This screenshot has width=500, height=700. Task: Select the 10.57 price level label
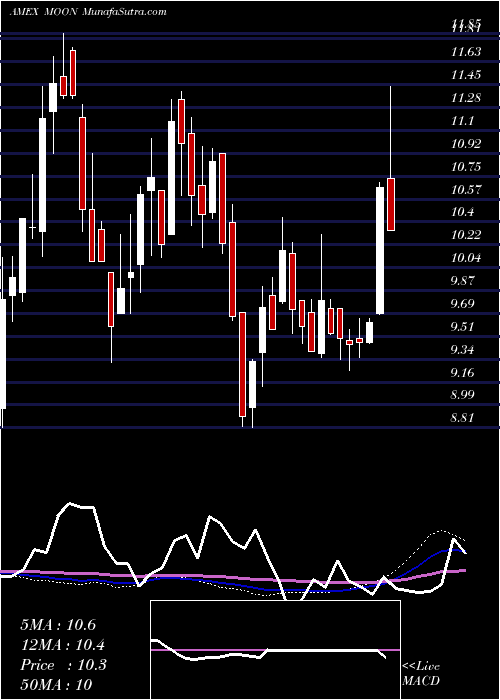(466, 190)
